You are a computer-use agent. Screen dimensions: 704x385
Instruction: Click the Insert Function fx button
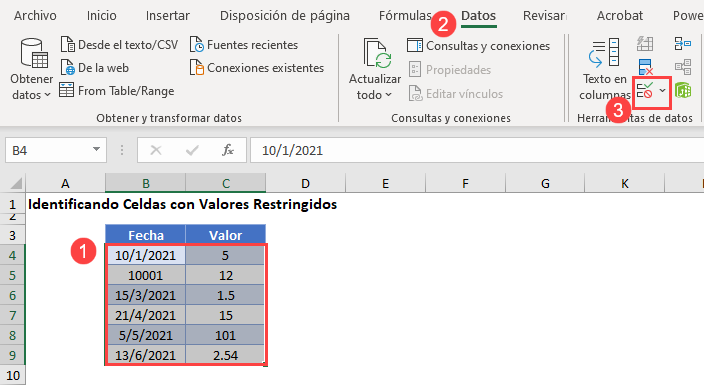[228, 150]
